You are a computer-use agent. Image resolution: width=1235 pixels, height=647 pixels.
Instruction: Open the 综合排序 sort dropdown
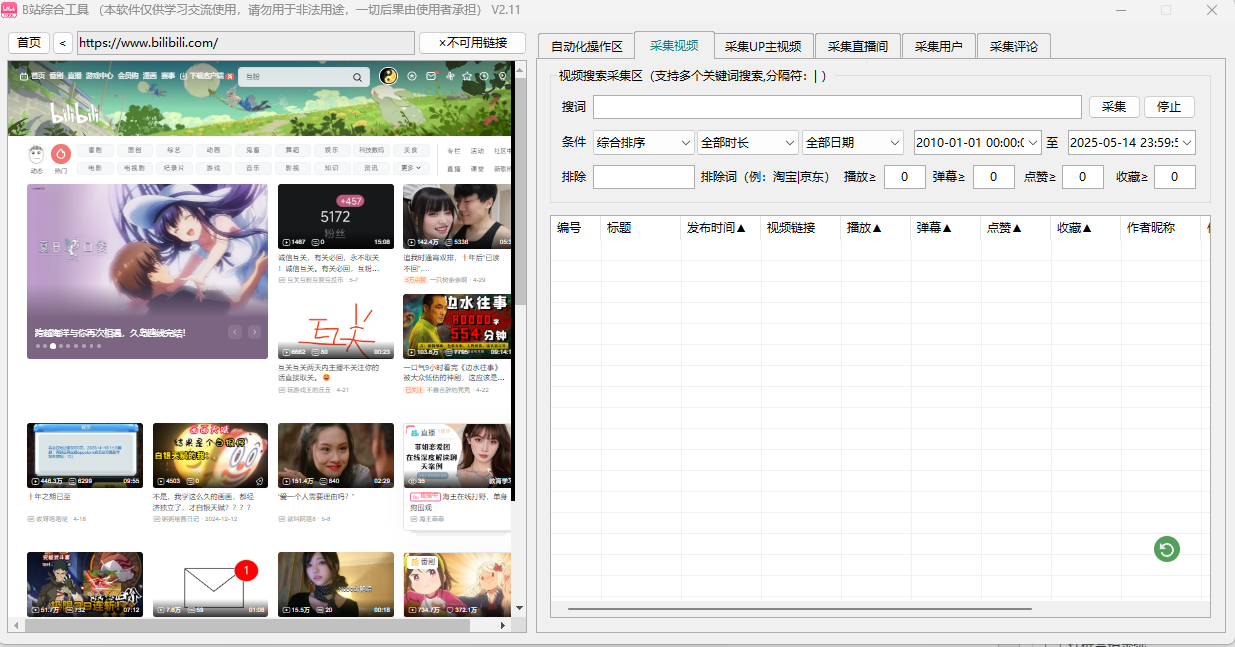click(643, 143)
